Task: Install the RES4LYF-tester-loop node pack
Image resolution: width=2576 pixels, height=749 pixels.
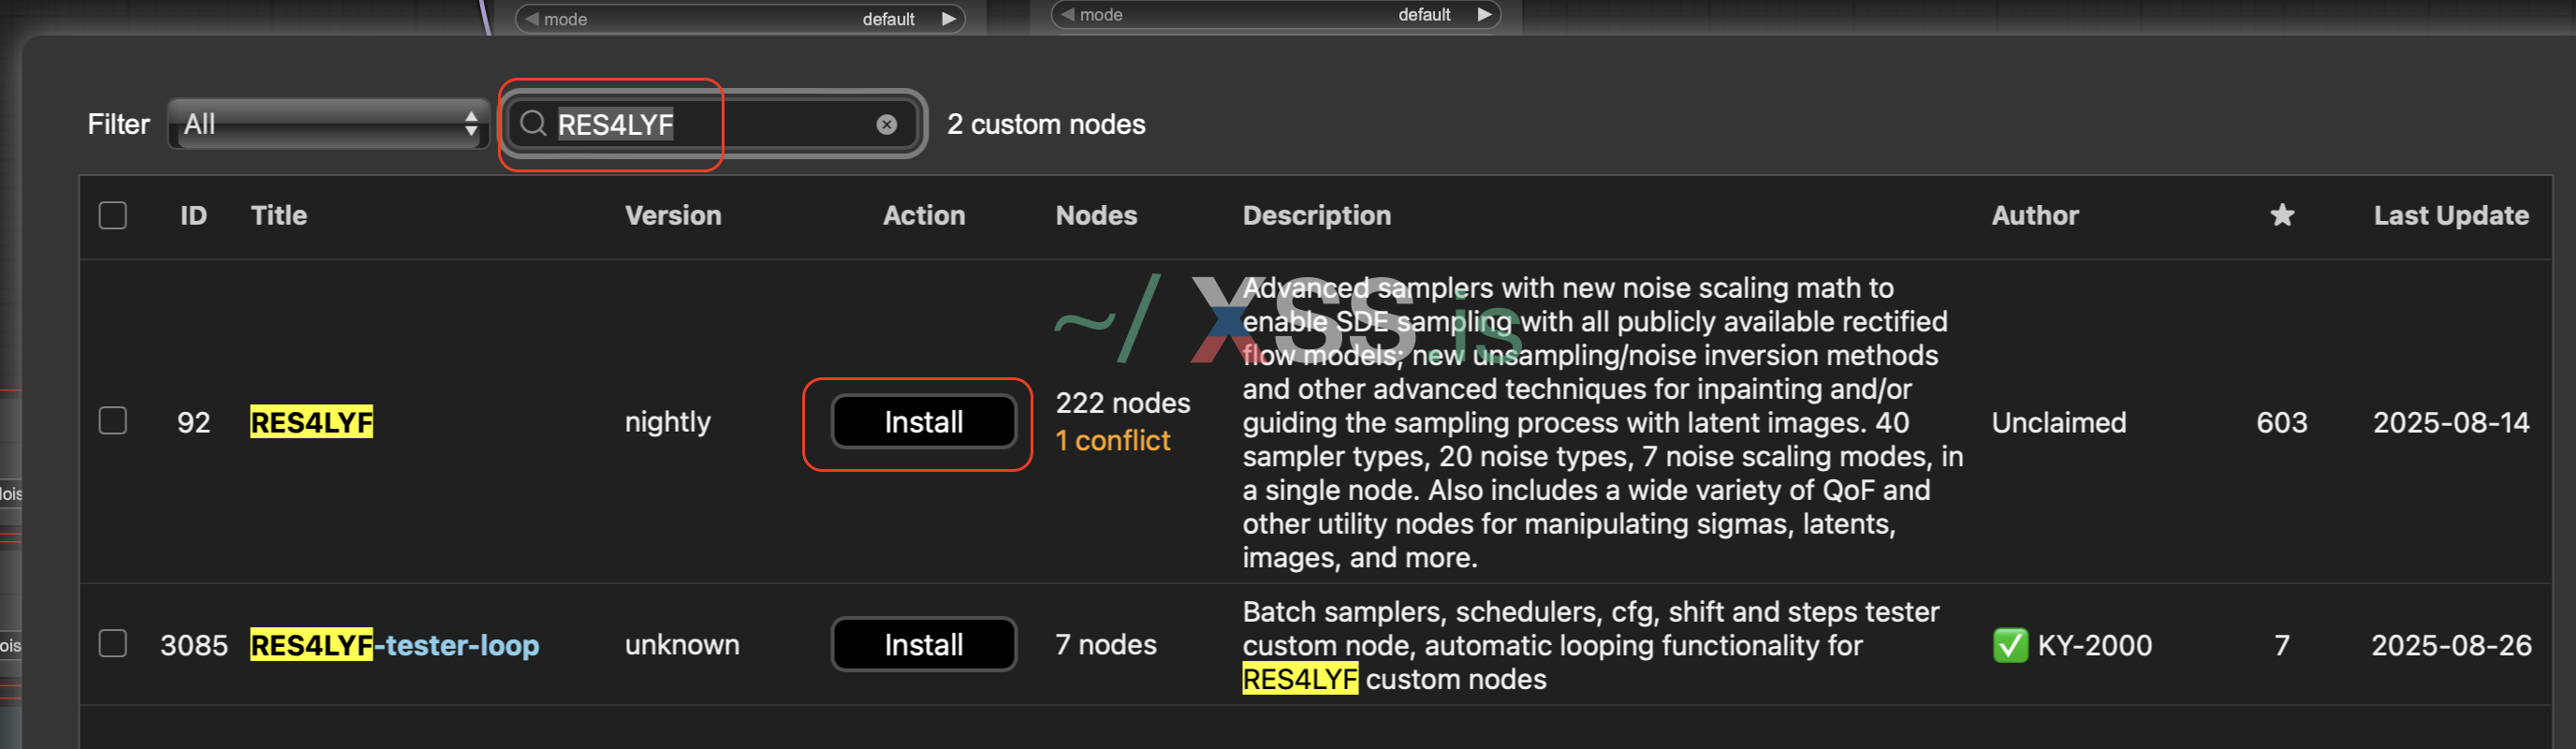Action: pos(923,645)
